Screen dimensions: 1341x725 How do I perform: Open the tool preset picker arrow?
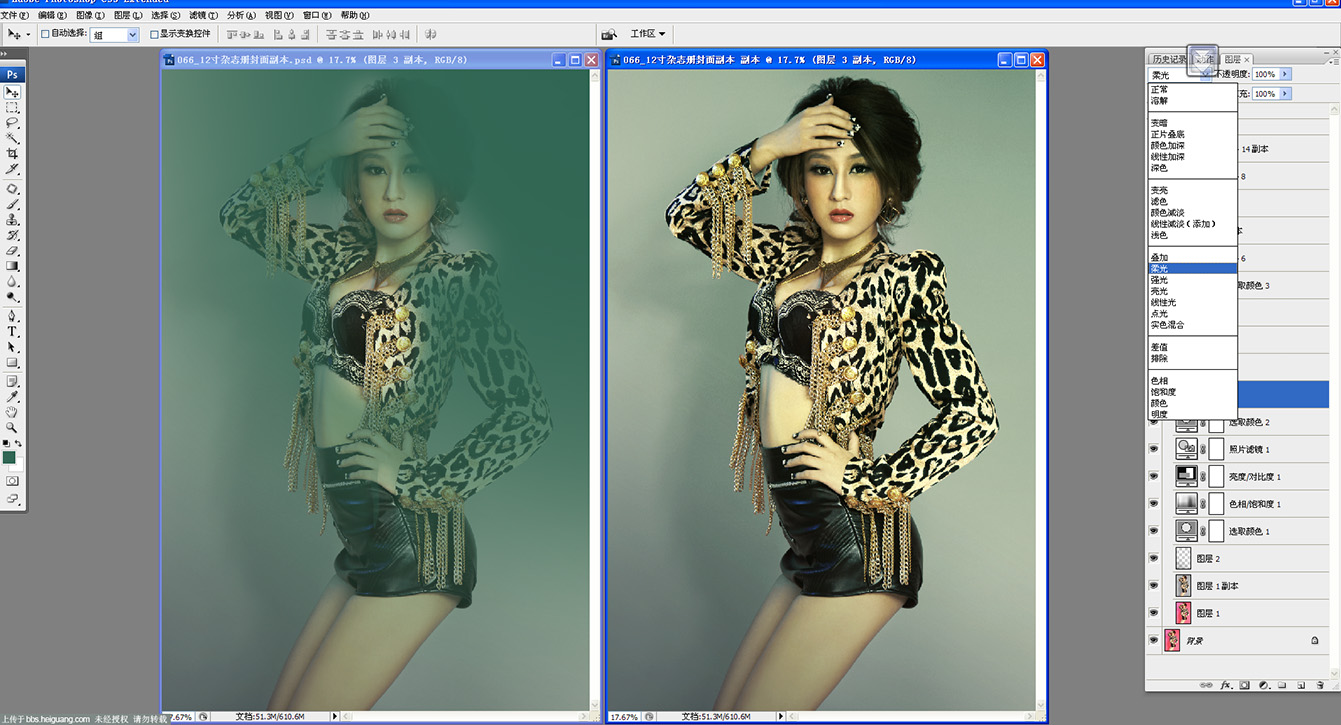coord(28,34)
